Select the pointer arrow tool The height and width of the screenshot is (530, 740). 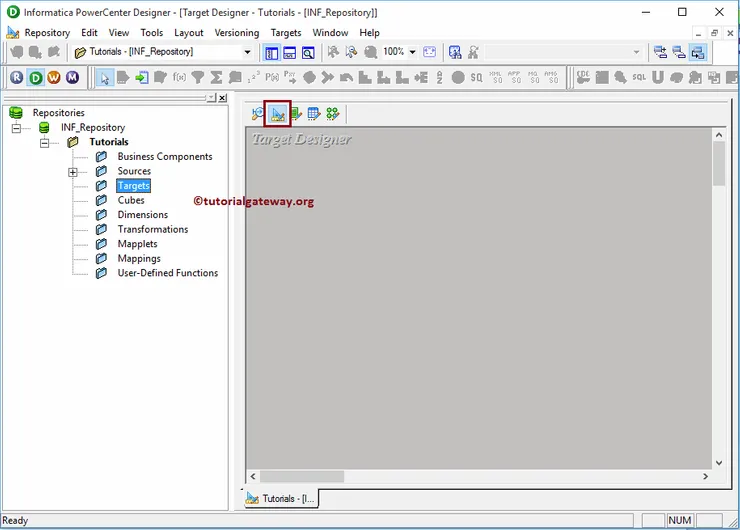point(104,78)
